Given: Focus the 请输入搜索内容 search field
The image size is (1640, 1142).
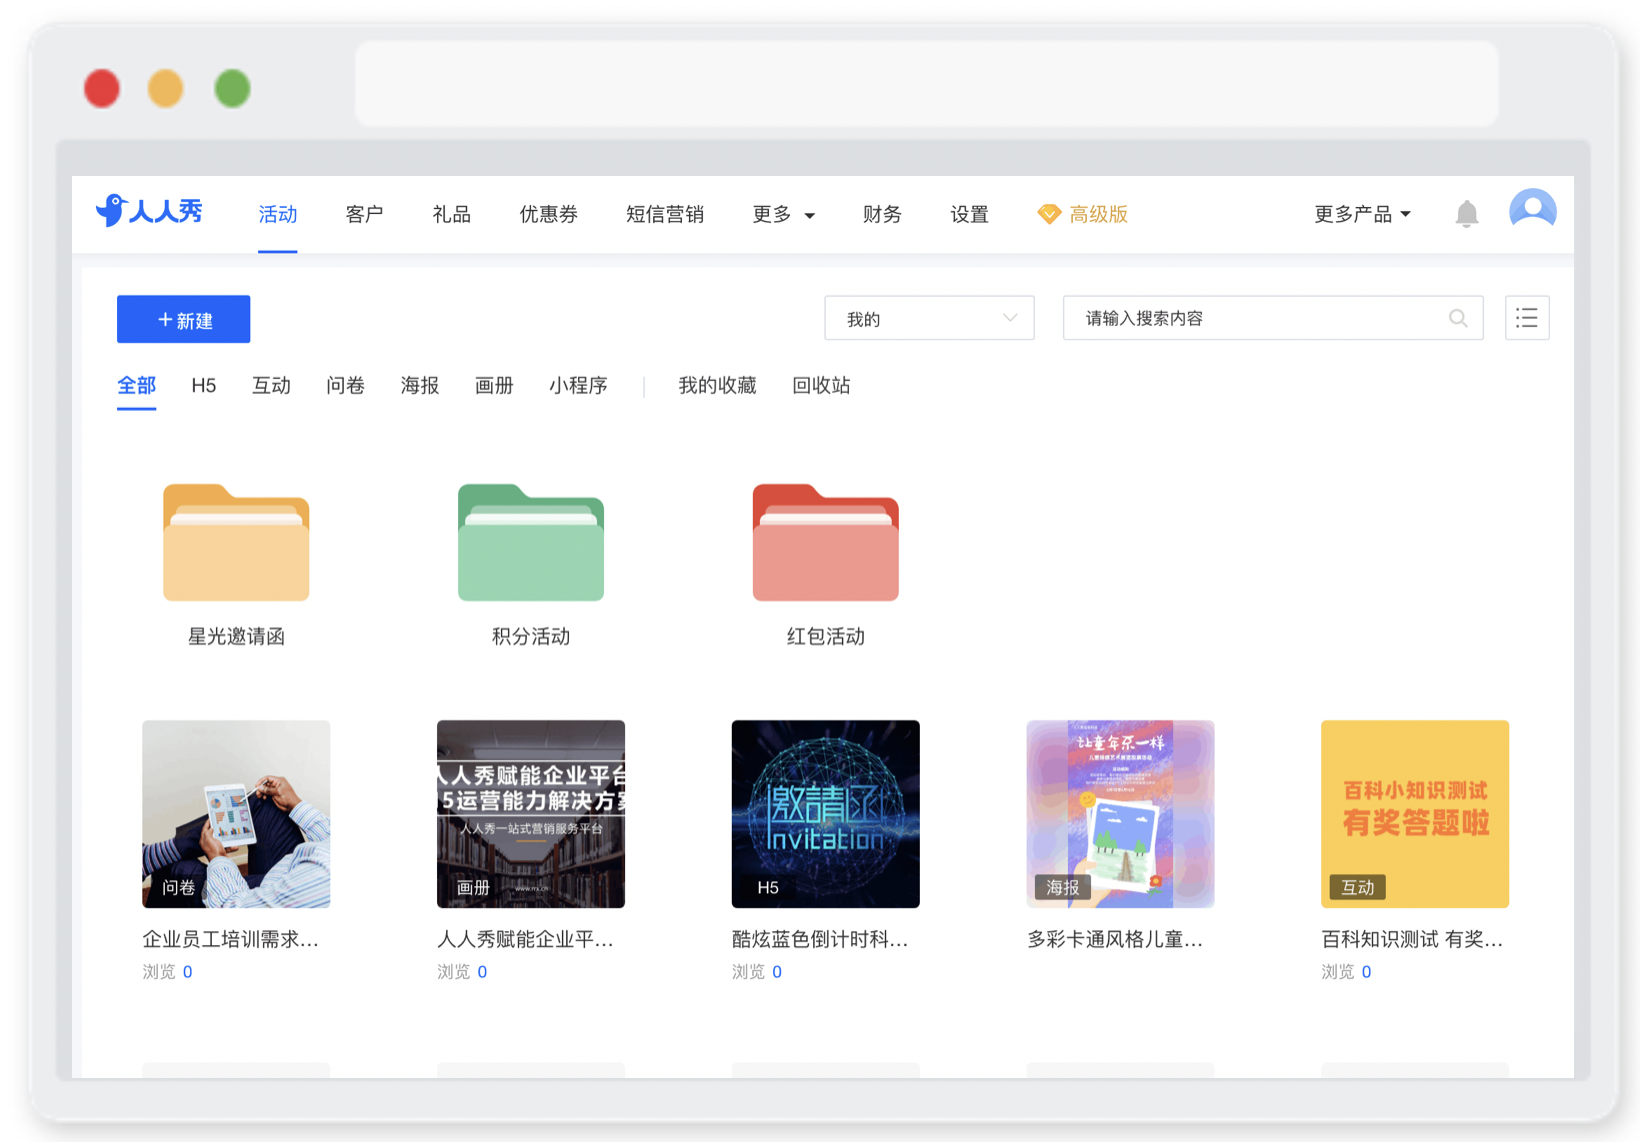Looking at the screenshot, I should [1273, 318].
